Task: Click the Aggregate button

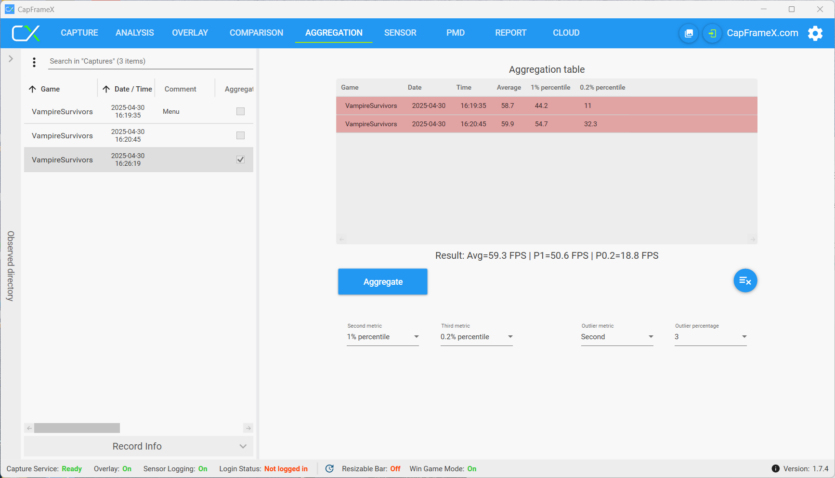Action: [x=383, y=282]
